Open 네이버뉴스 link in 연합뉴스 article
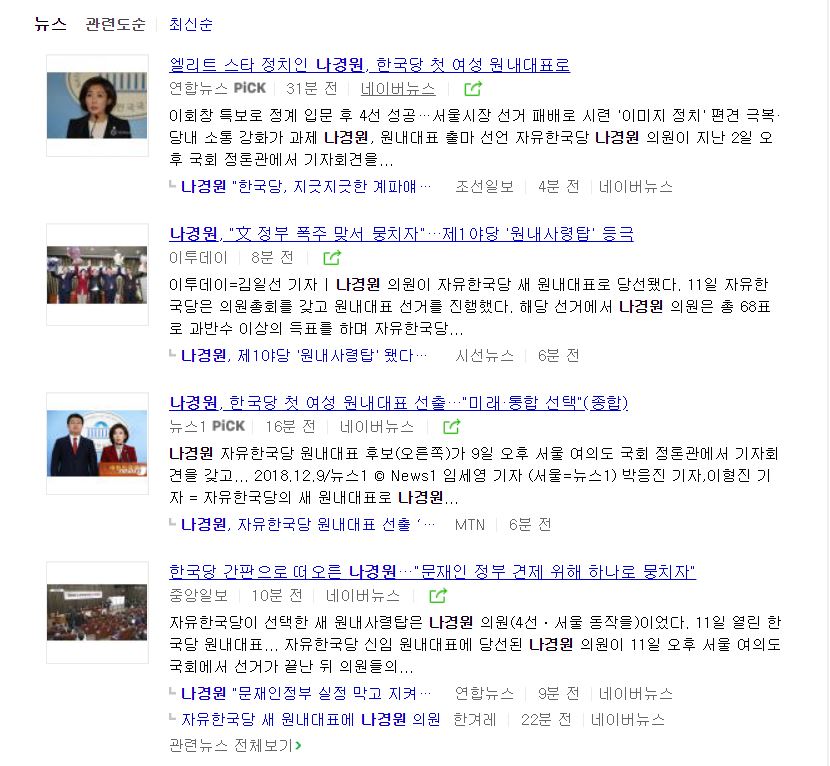 click(x=398, y=88)
